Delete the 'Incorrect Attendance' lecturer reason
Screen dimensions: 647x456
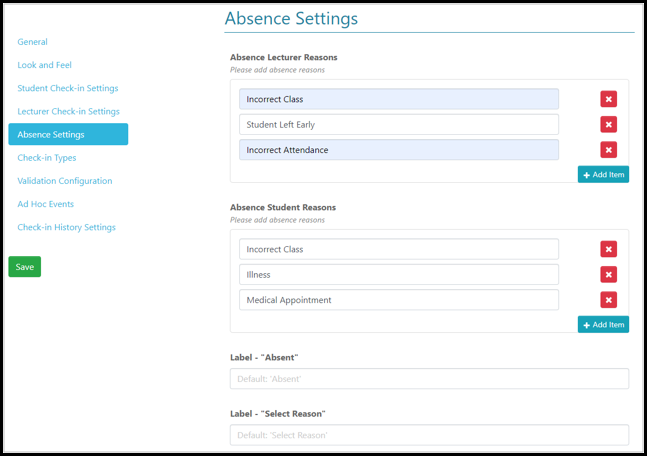[x=608, y=150]
